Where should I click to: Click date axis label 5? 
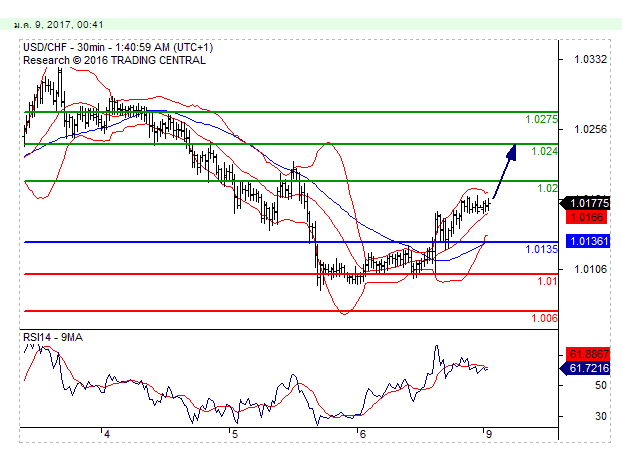click(x=234, y=434)
